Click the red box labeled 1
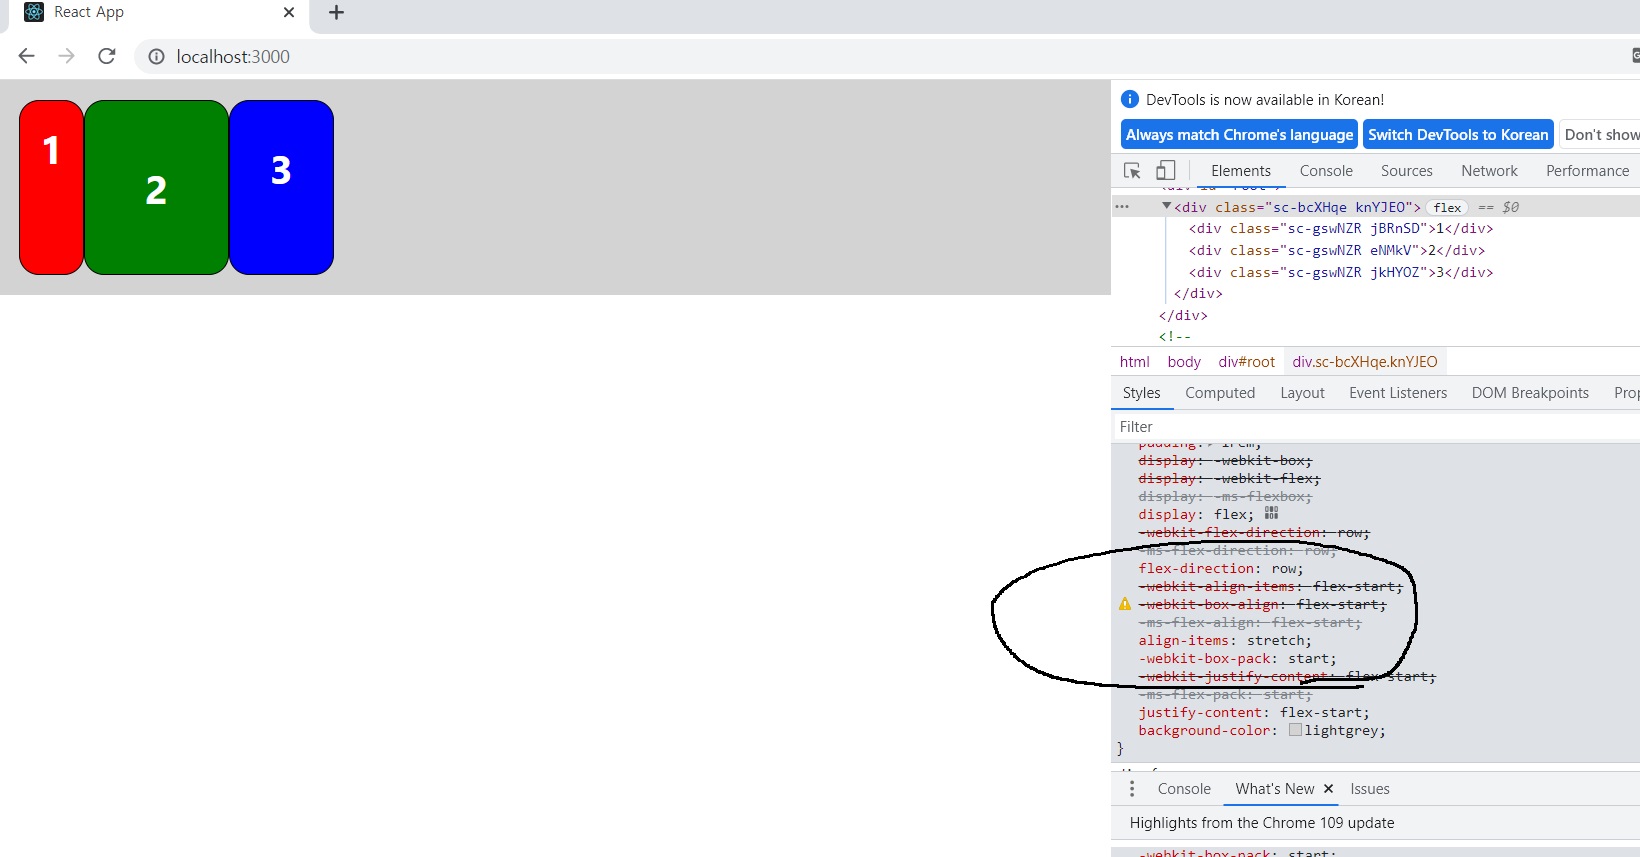Image resolution: width=1640 pixels, height=857 pixels. (x=51, y=187)
